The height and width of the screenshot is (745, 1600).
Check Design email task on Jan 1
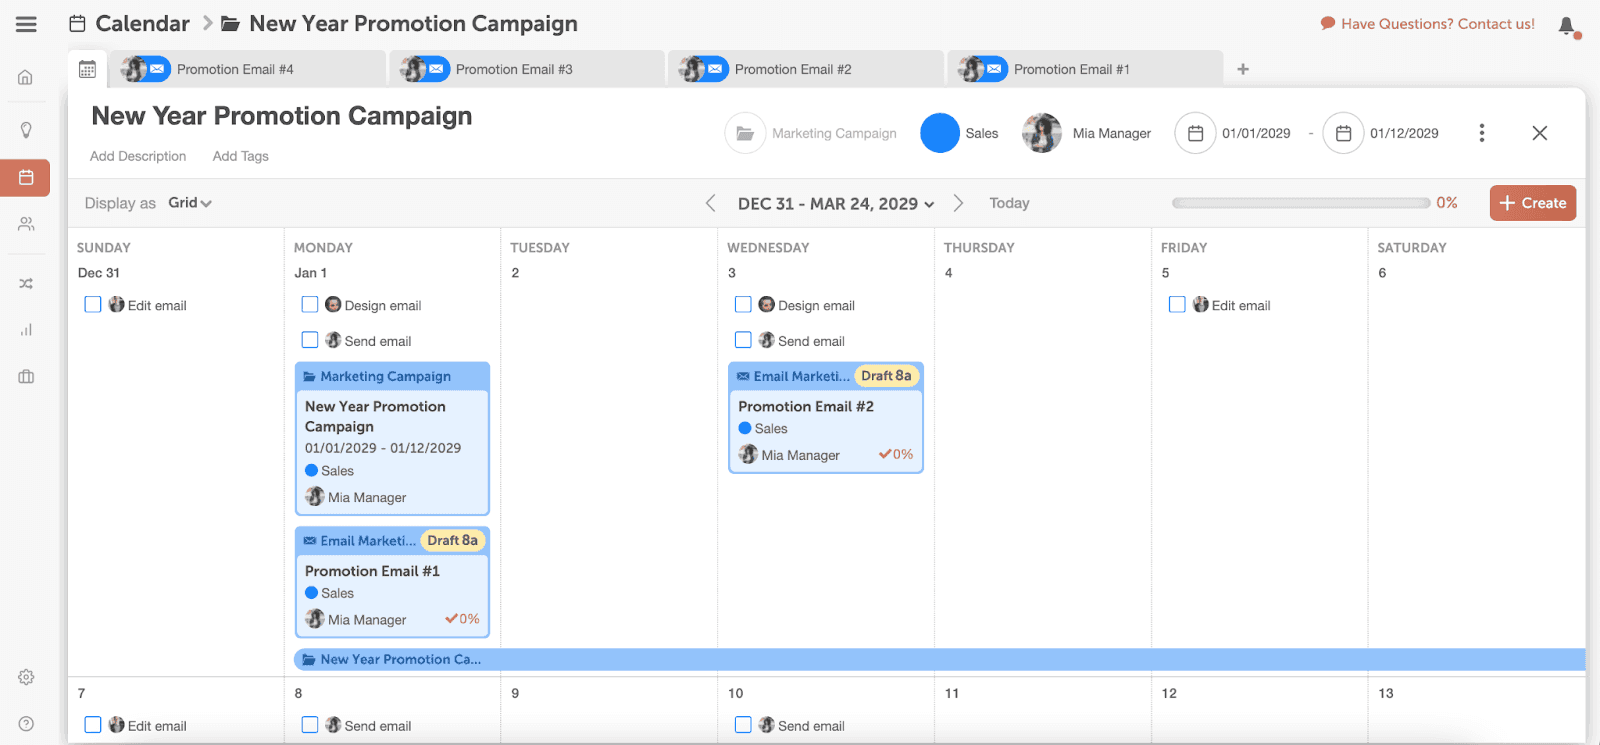coord(310,305)
